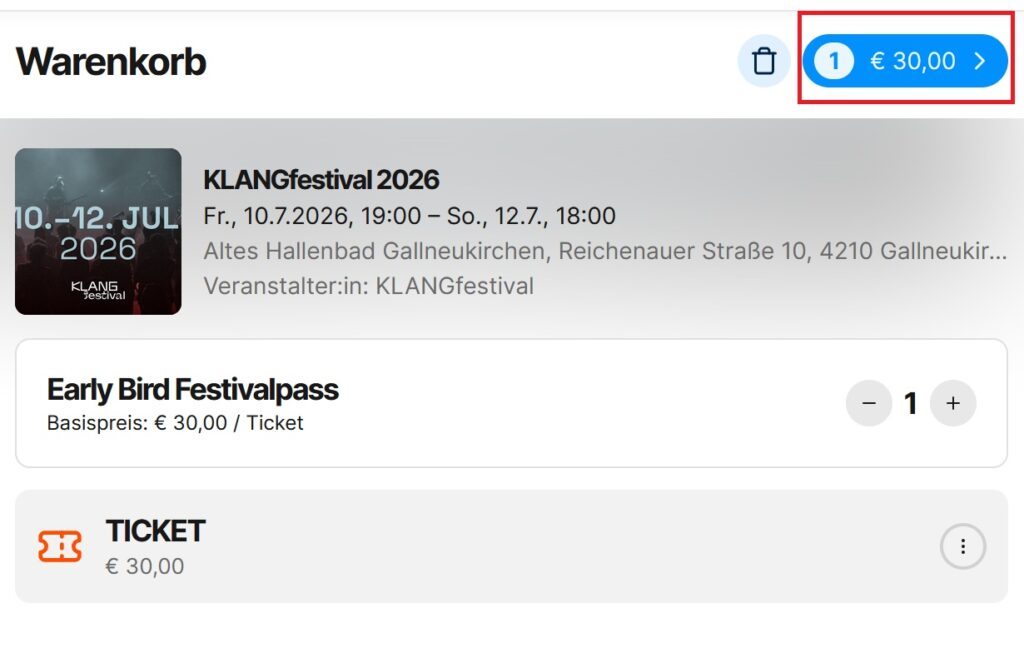
Task: Select the Altes Hallenbad Gallneukirchen address line
Action: coord(605,251)
